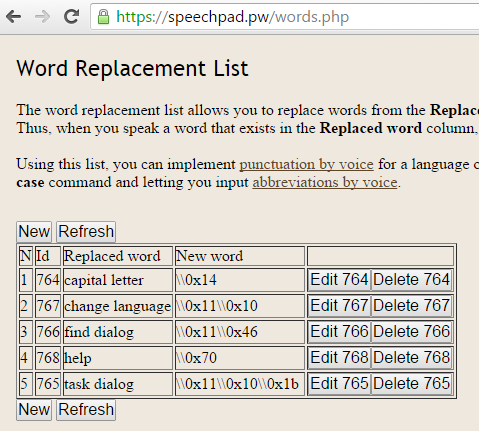Focus the address bar showing speechpad.pw/words.php
The height and width of the screenshot is (431, 479).
[x=285, y=17]
